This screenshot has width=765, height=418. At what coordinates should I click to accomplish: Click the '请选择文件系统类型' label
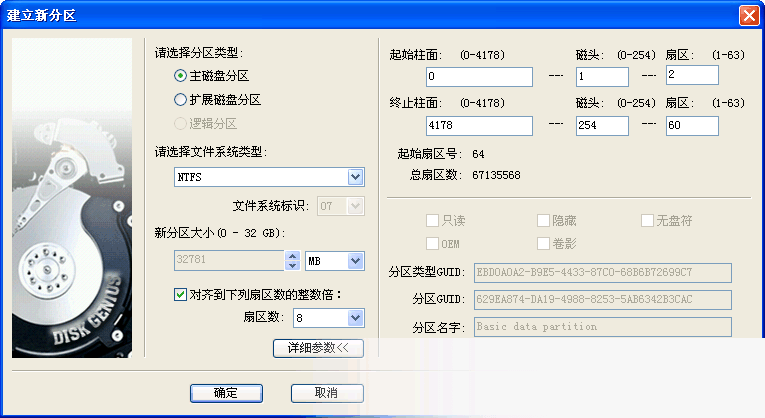tap(211, 152)
